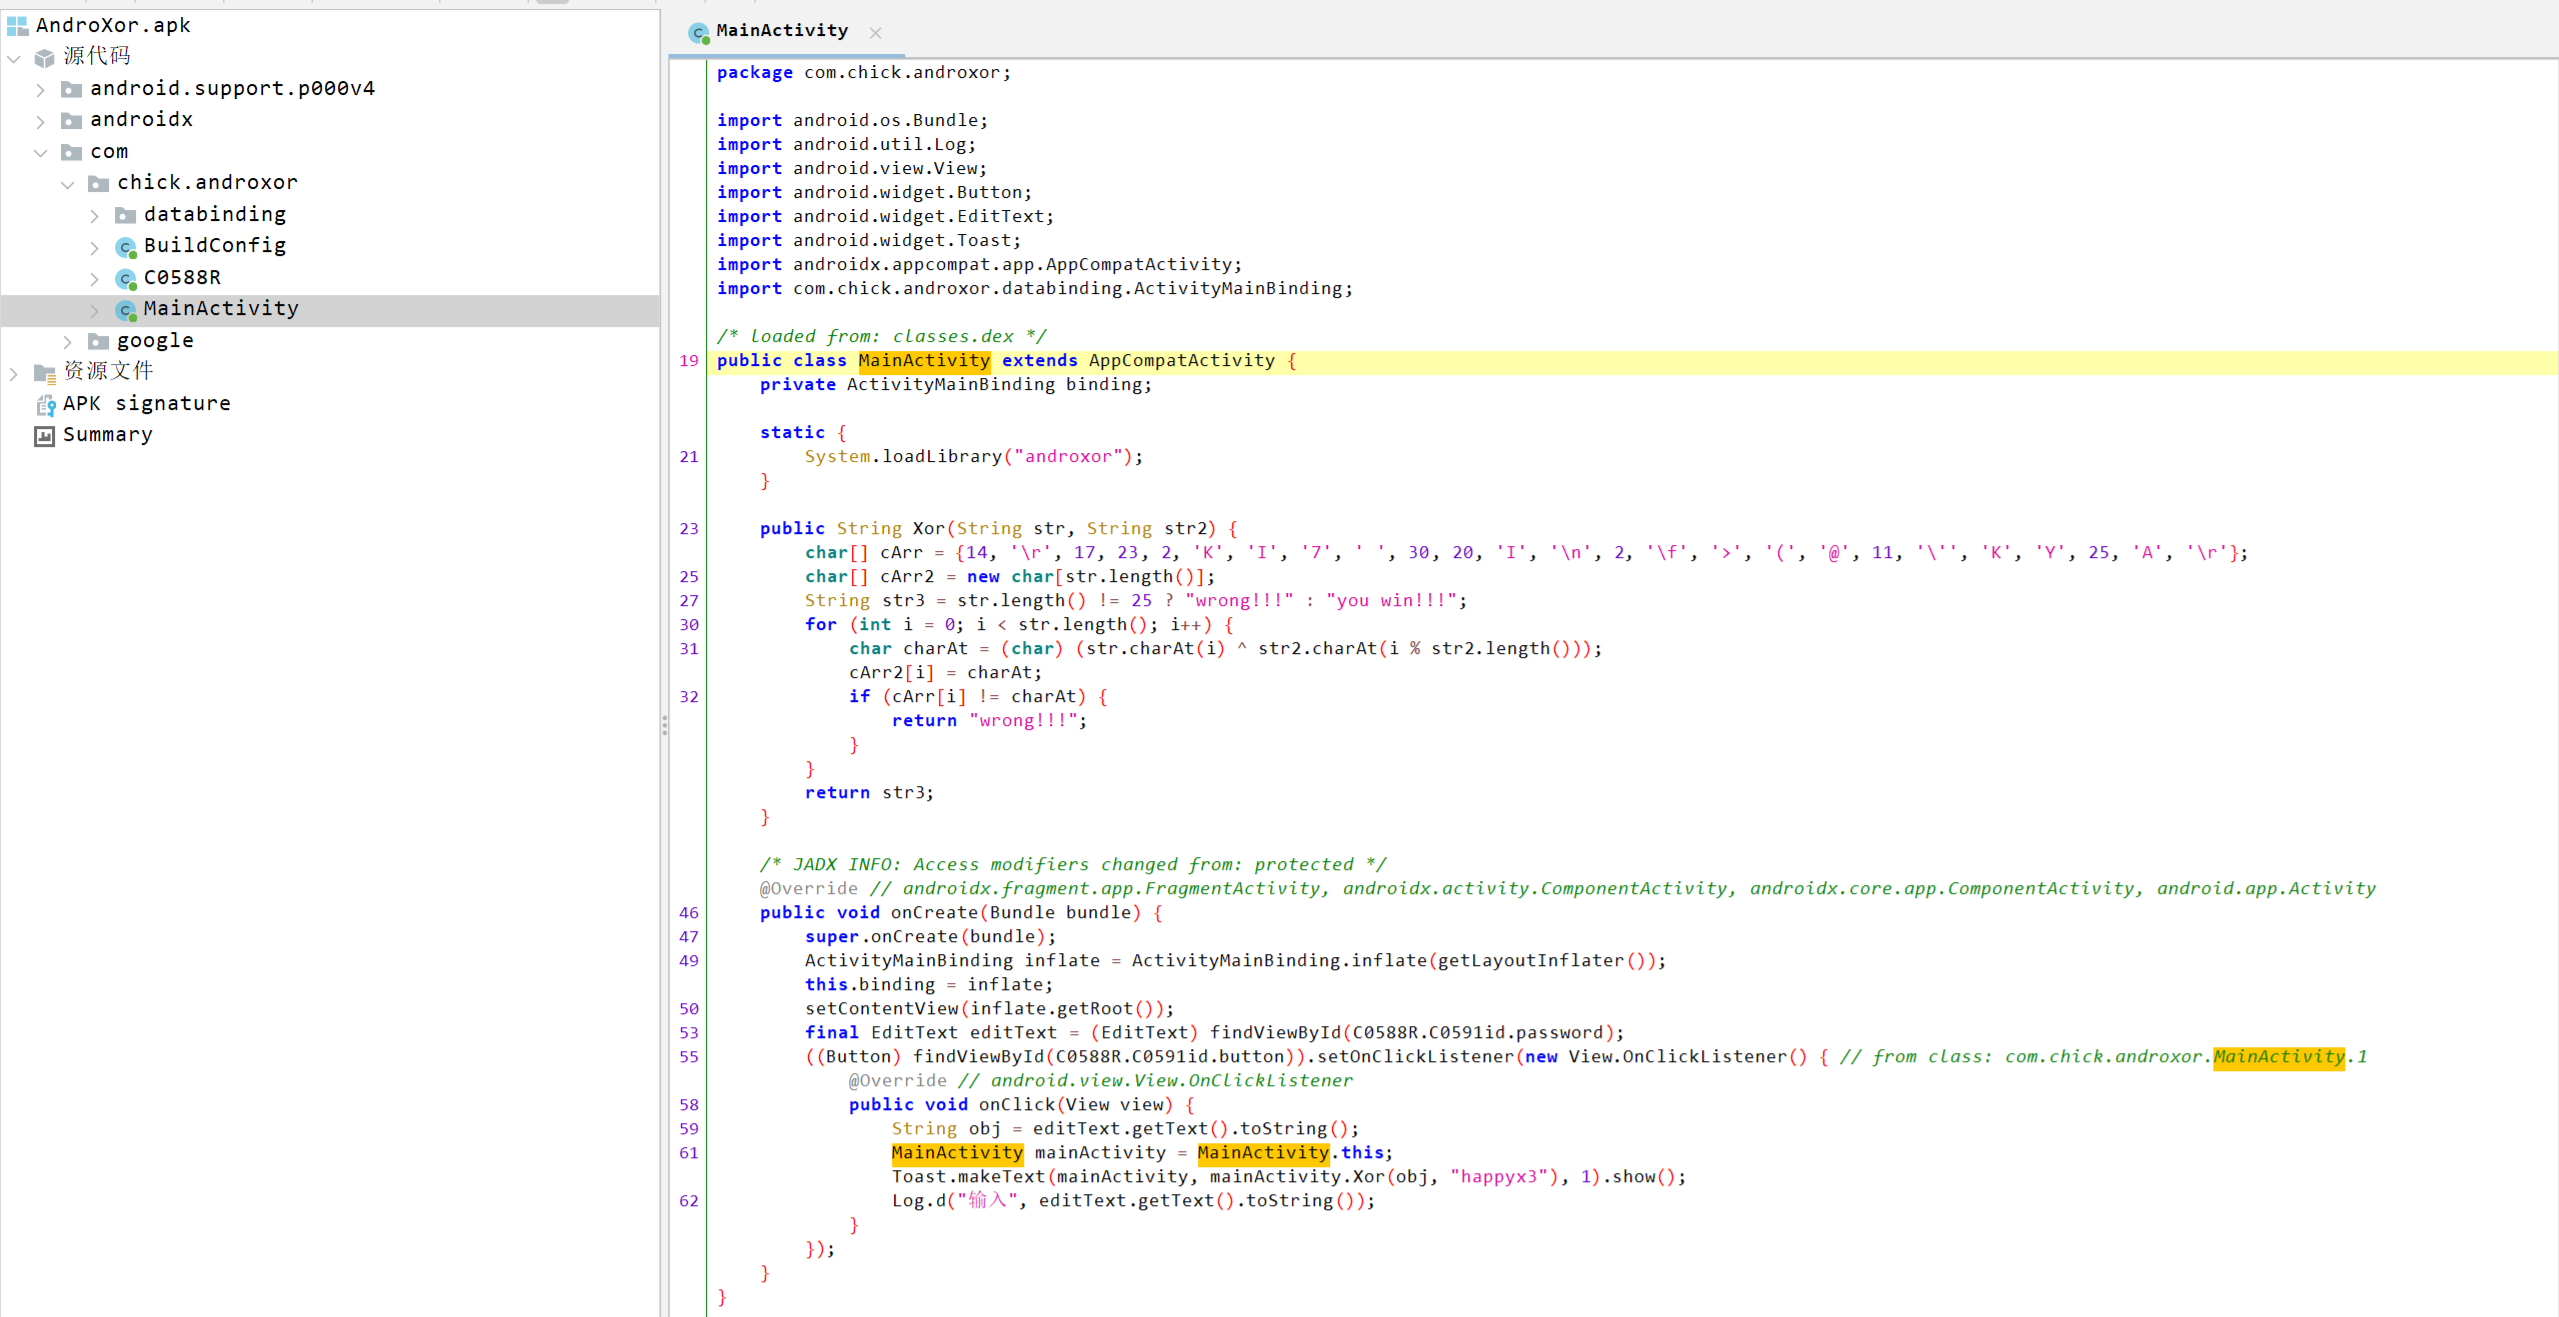Expand the C0588R class node
This screenshot has width=2559, height=1317.
click(x=95, y=279)
